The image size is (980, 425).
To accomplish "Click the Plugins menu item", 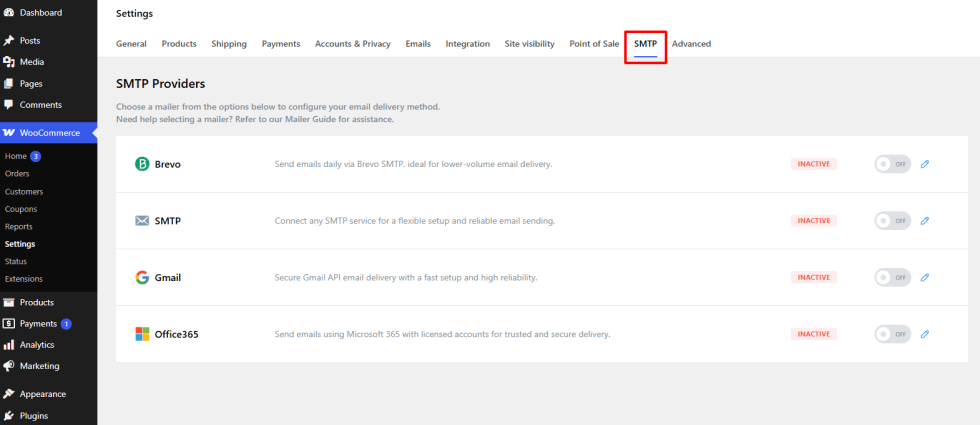I will [x=34, y=416].
